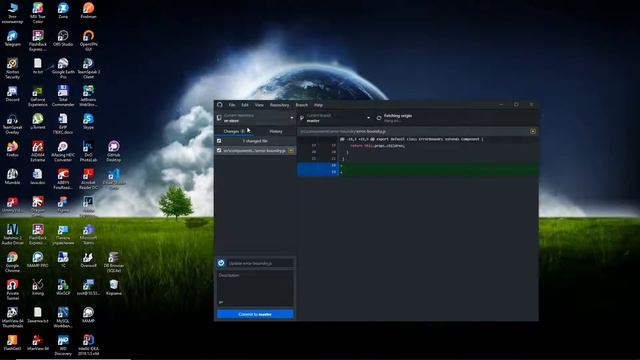This screenshot has width=640, height=360.
Task: Open the Recycle Bin desktop icon
Action: 113,287
